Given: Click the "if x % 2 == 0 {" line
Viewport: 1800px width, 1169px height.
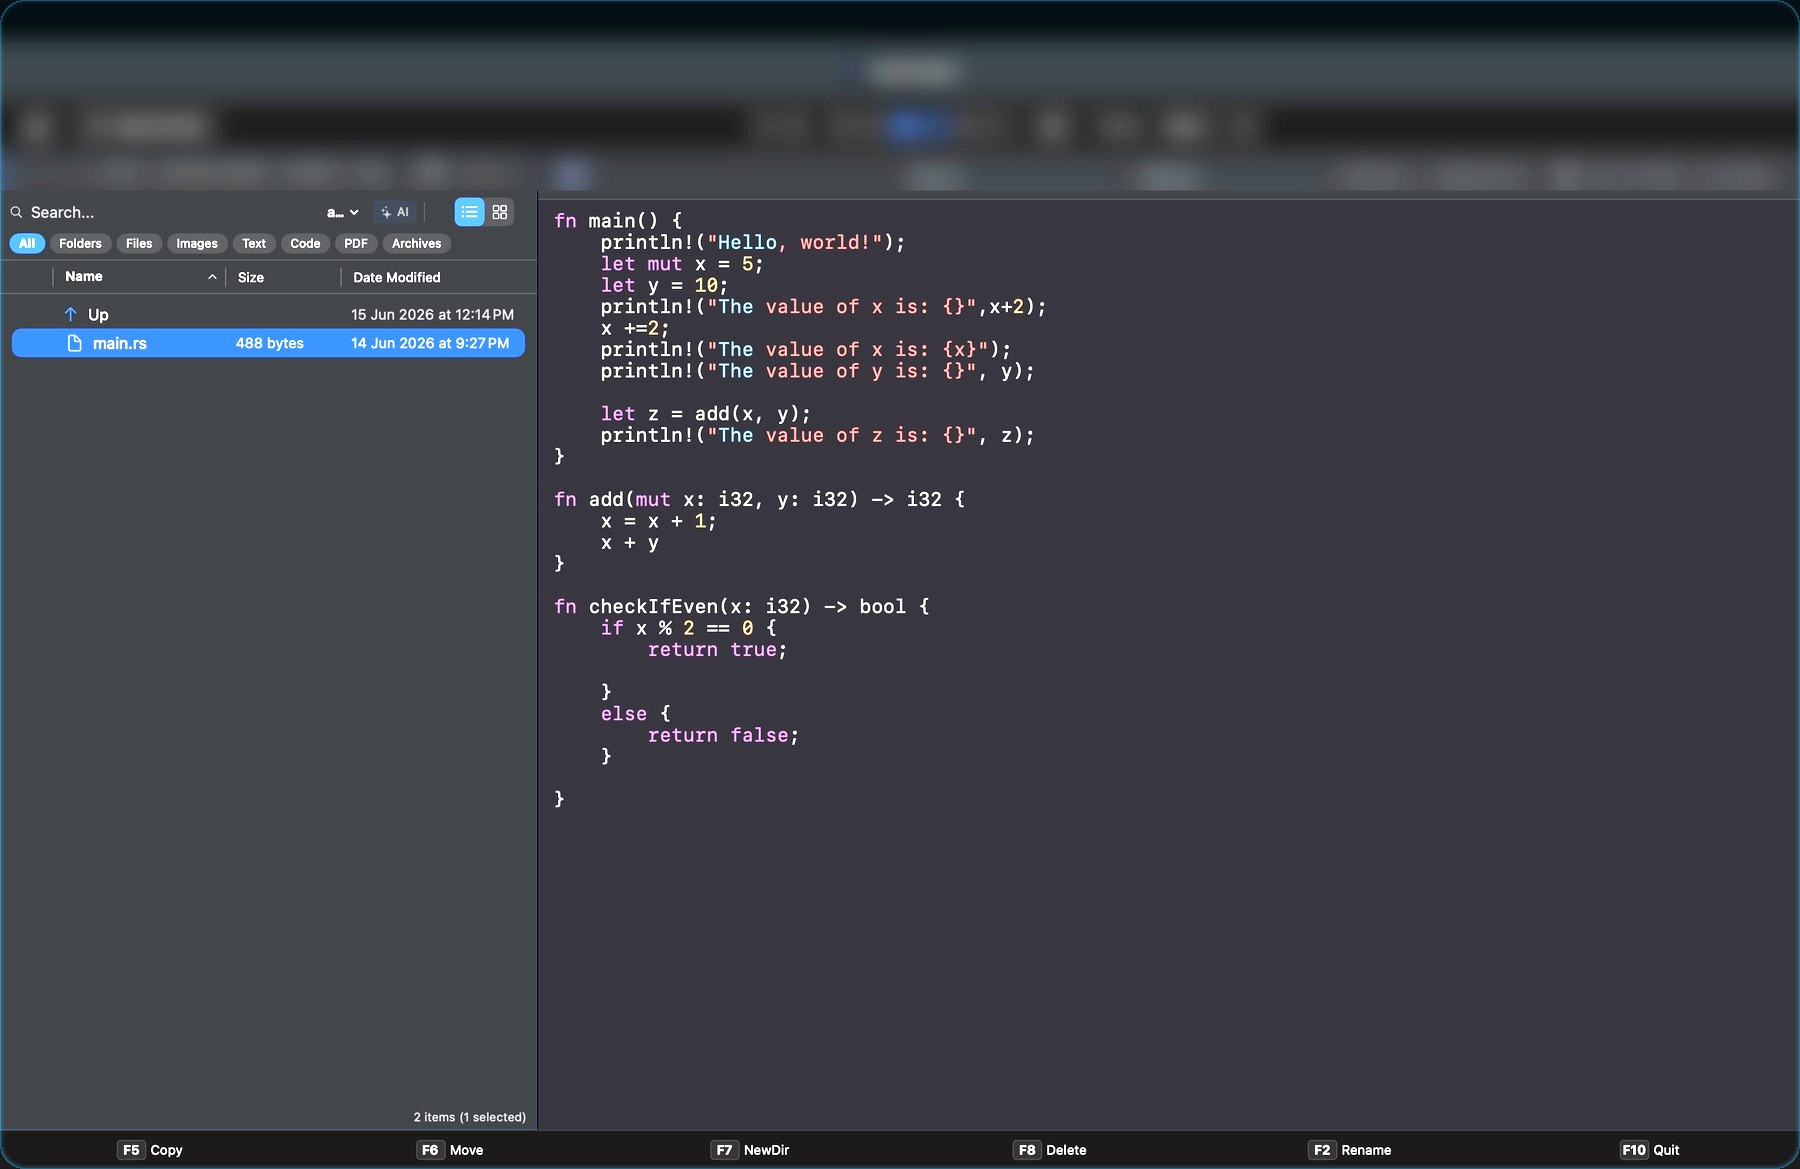Looking at the screenshot, I should 688,628.
